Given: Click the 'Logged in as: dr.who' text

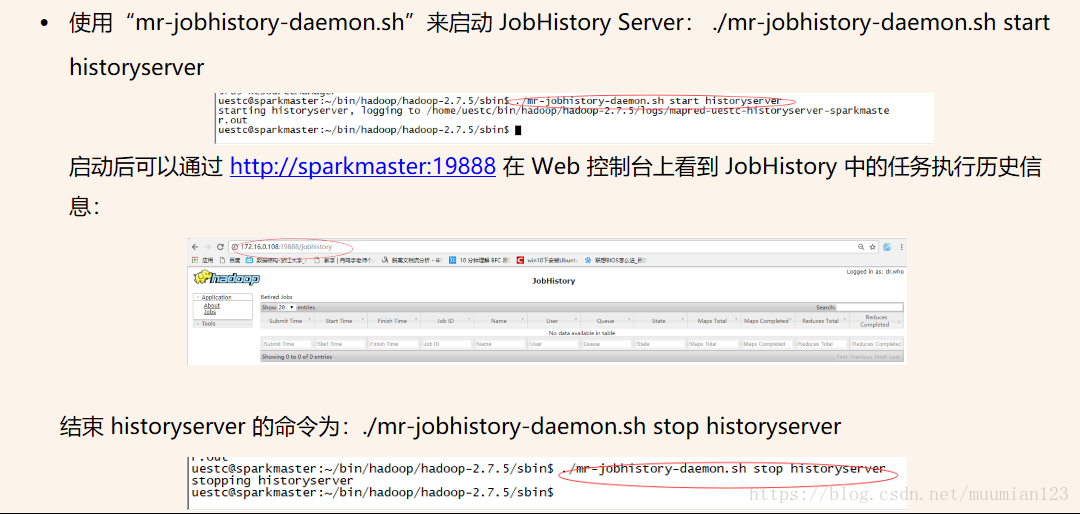Looking at the screenshot, I should [x=875, y=272].
